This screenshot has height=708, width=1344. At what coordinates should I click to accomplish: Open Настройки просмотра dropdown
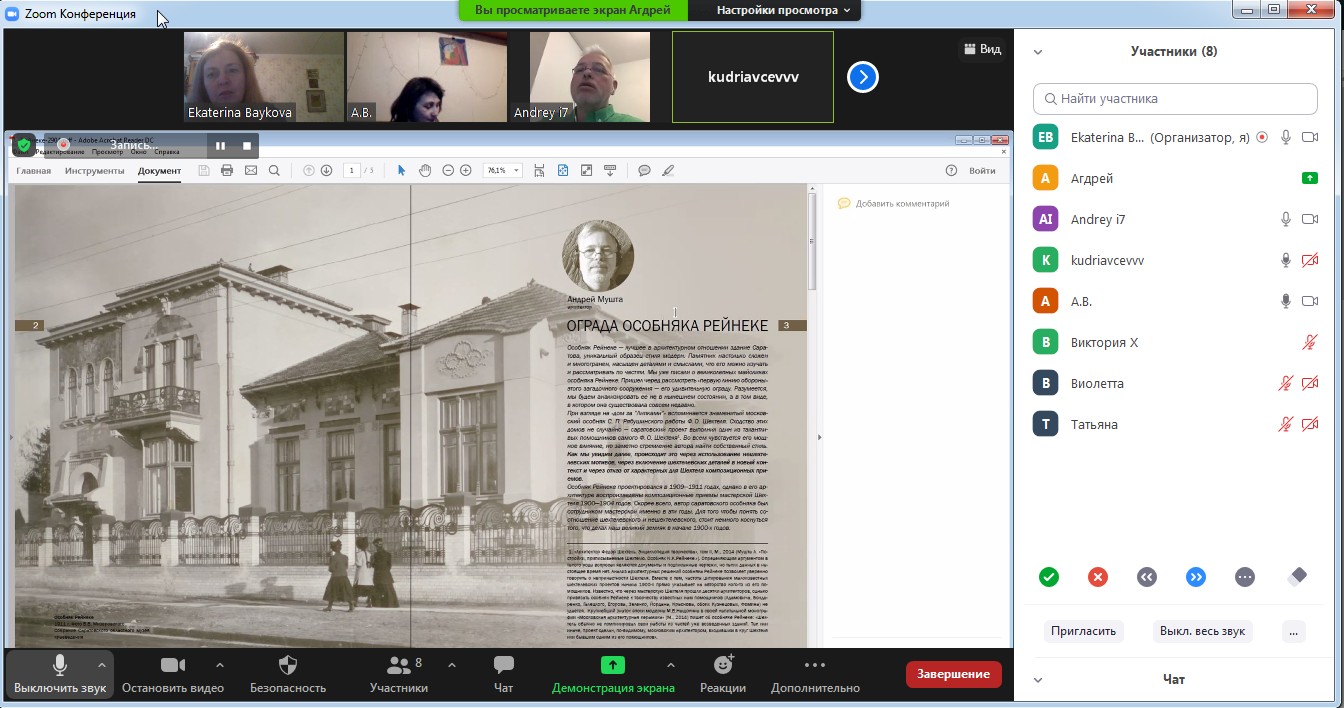point(783,10)
